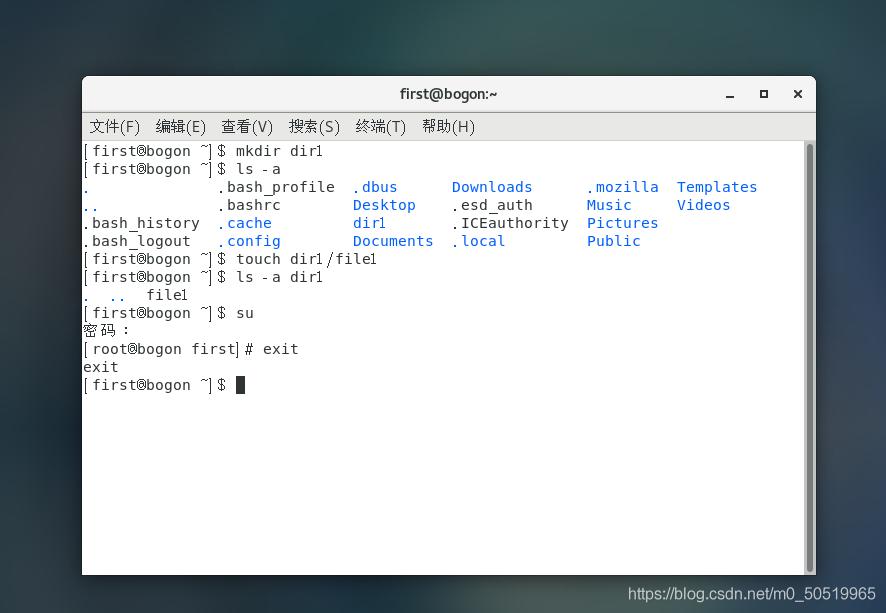Click the .bashrc filename
The image size is (886, 613).
[251, 205]
